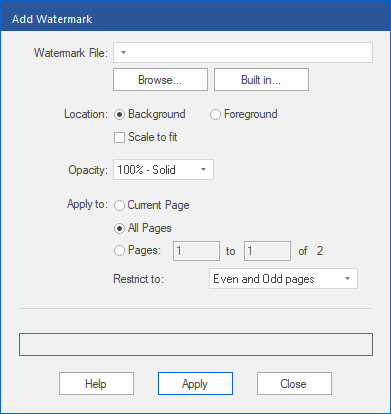Click the starting page number field
The image size is (391, 414).
[x=196, y=251]
